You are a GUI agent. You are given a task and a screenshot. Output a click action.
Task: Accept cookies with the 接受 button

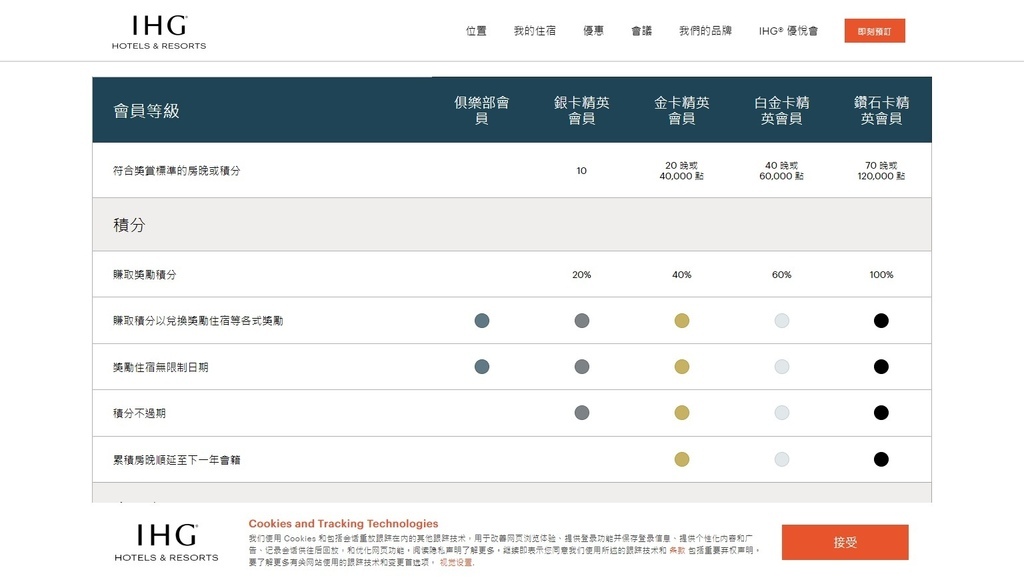click(x=845, y=542)
